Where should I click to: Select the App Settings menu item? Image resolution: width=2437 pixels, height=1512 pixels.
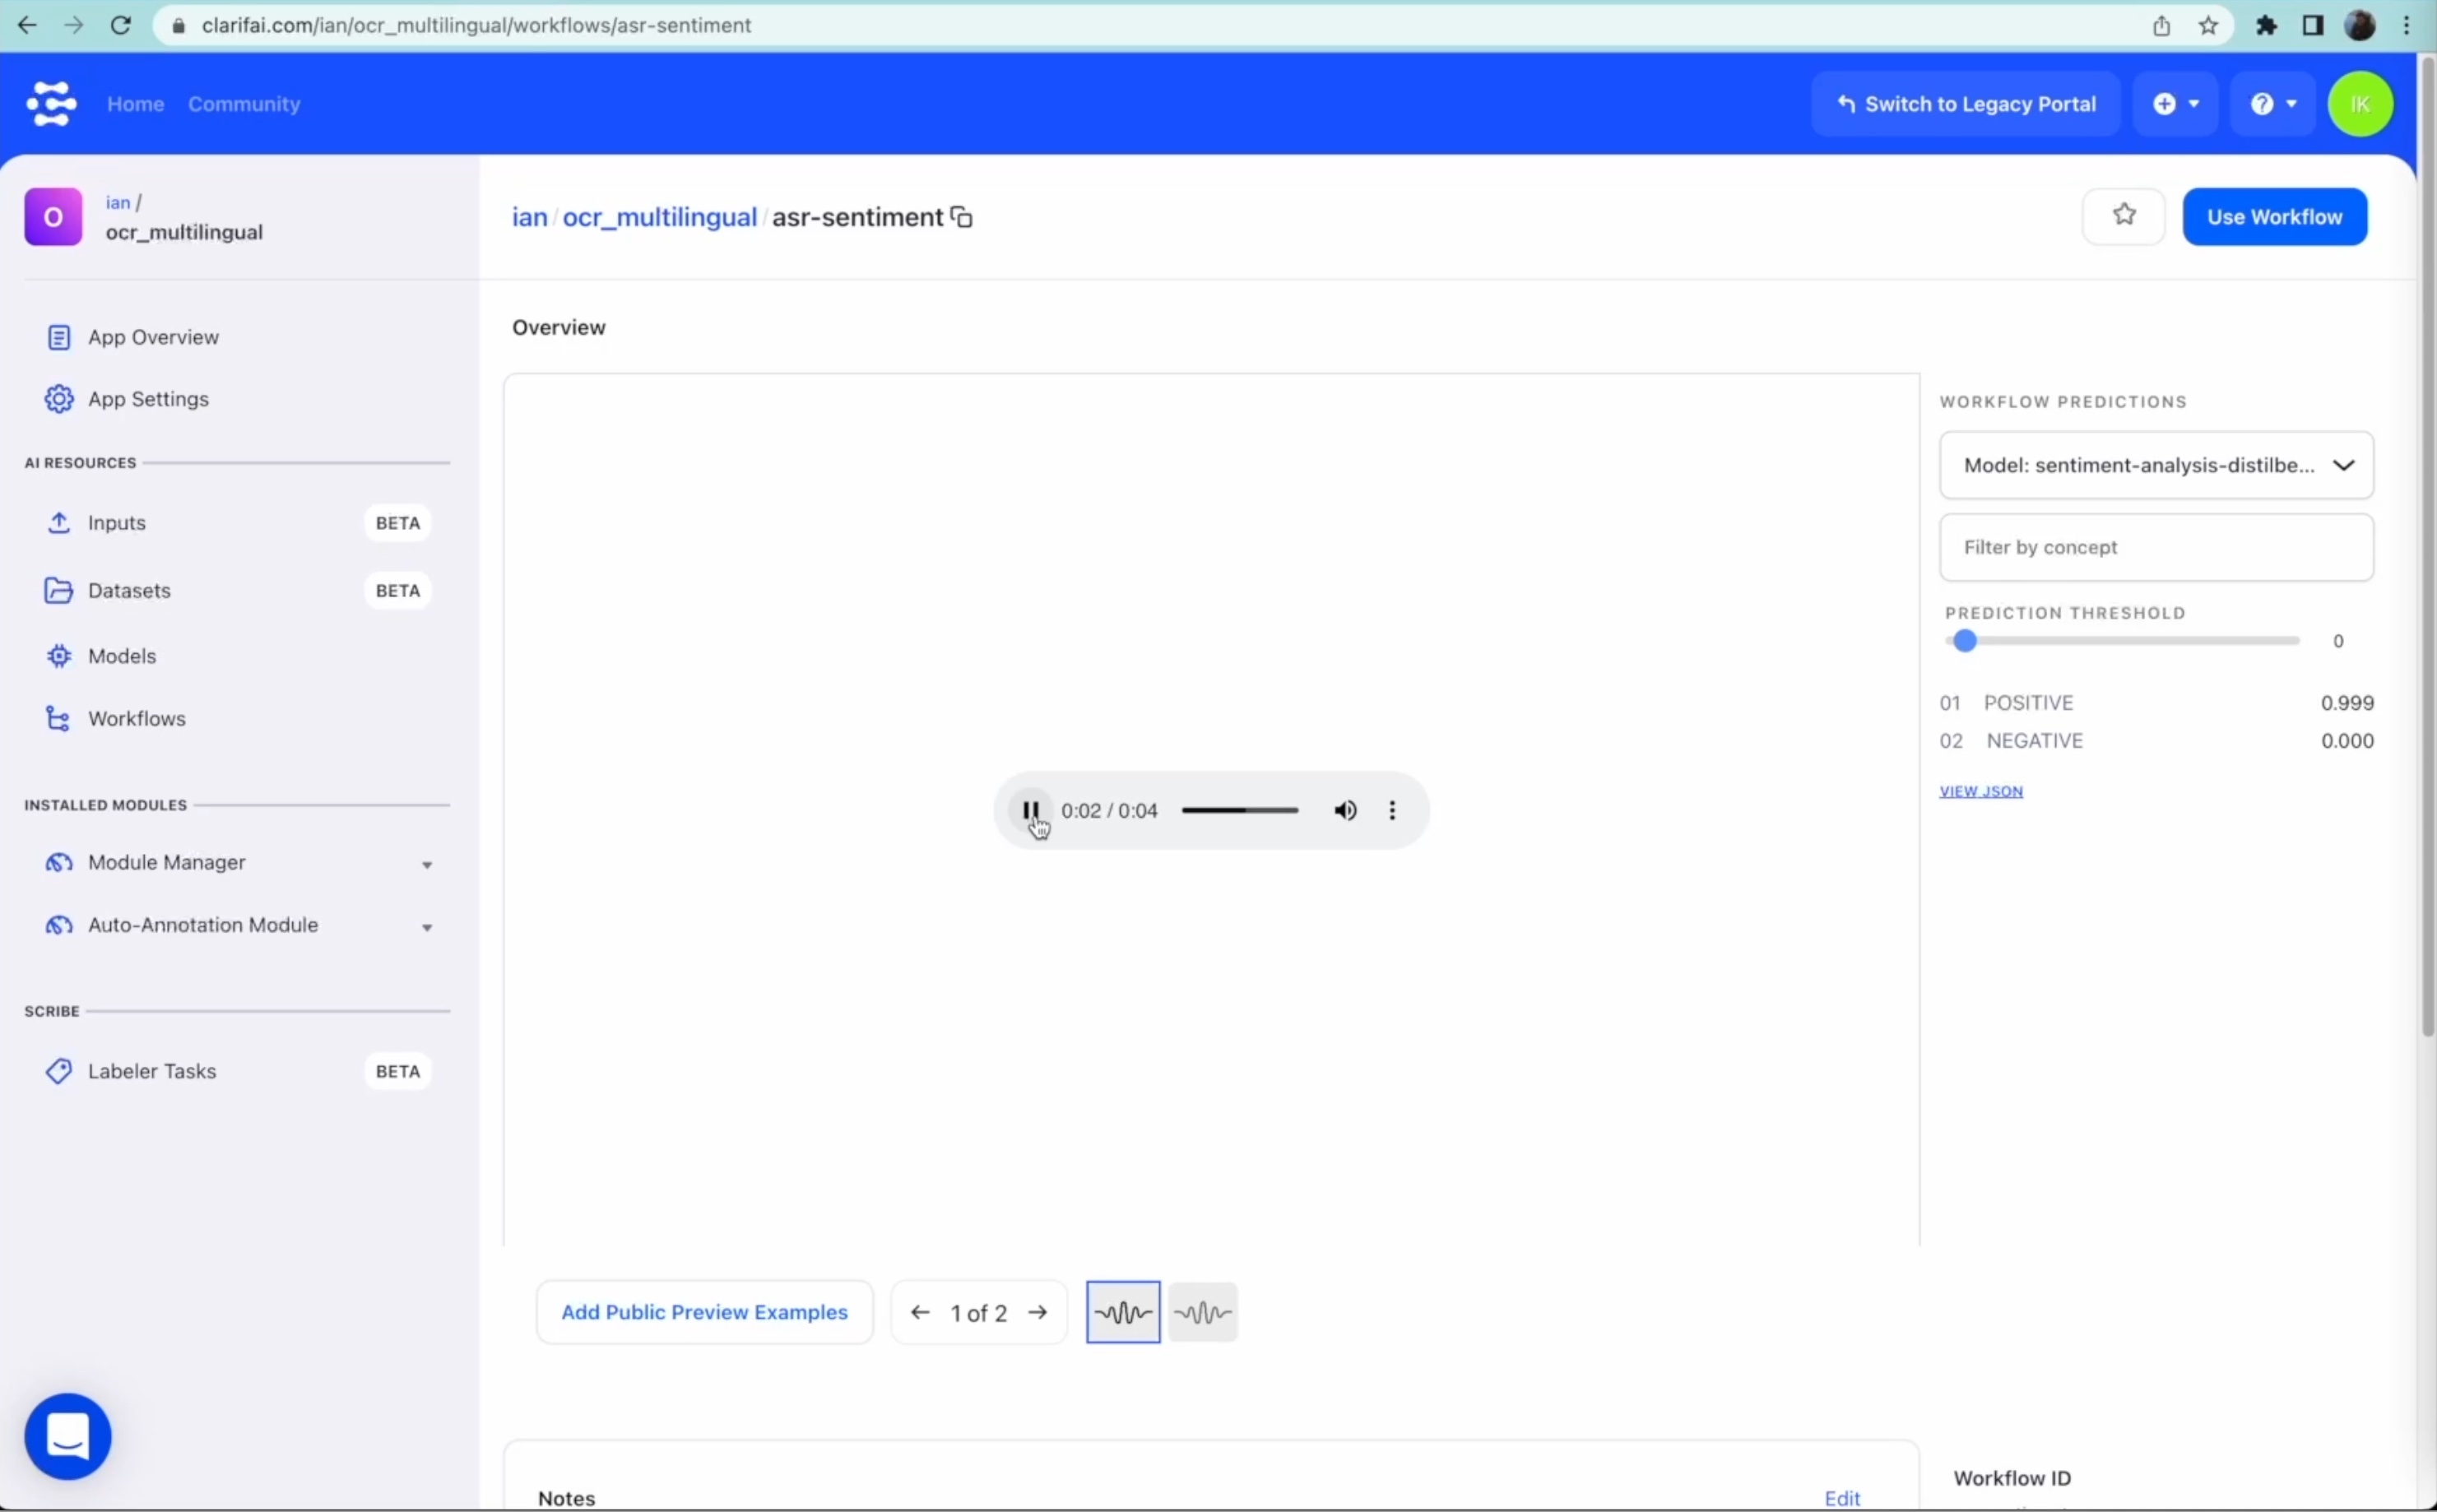pyautogui.click(x=148, y=399)
